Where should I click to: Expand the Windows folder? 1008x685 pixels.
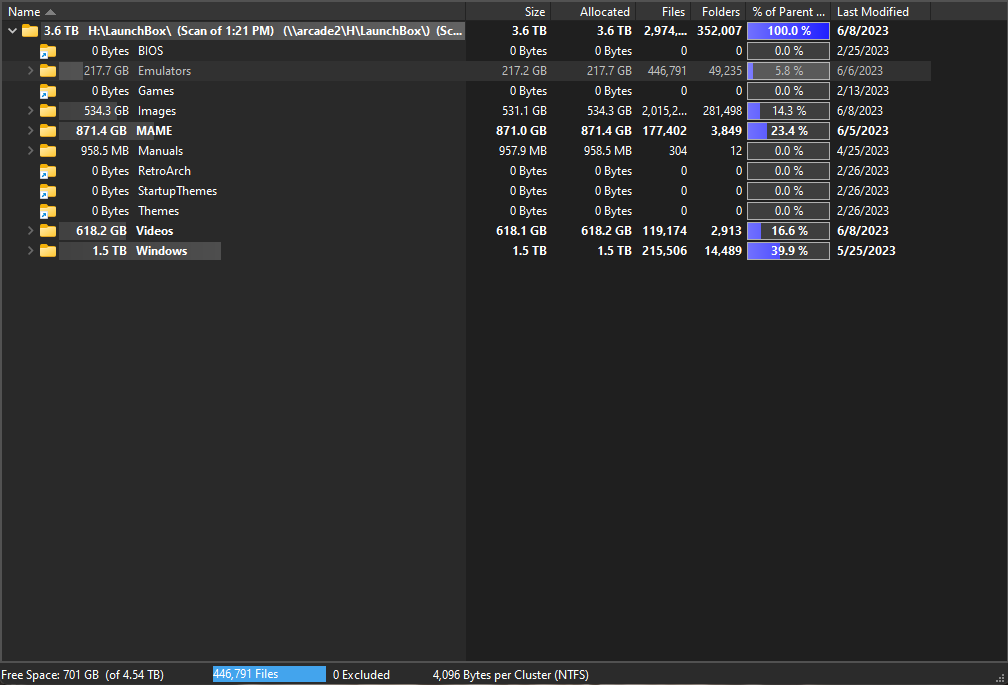[x=30, y=251]
